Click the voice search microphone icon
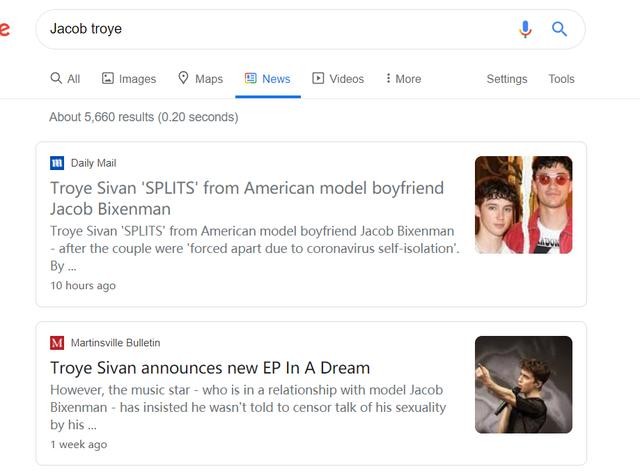The width and height of the screenshot is (640, 476). tap(525, 29)
